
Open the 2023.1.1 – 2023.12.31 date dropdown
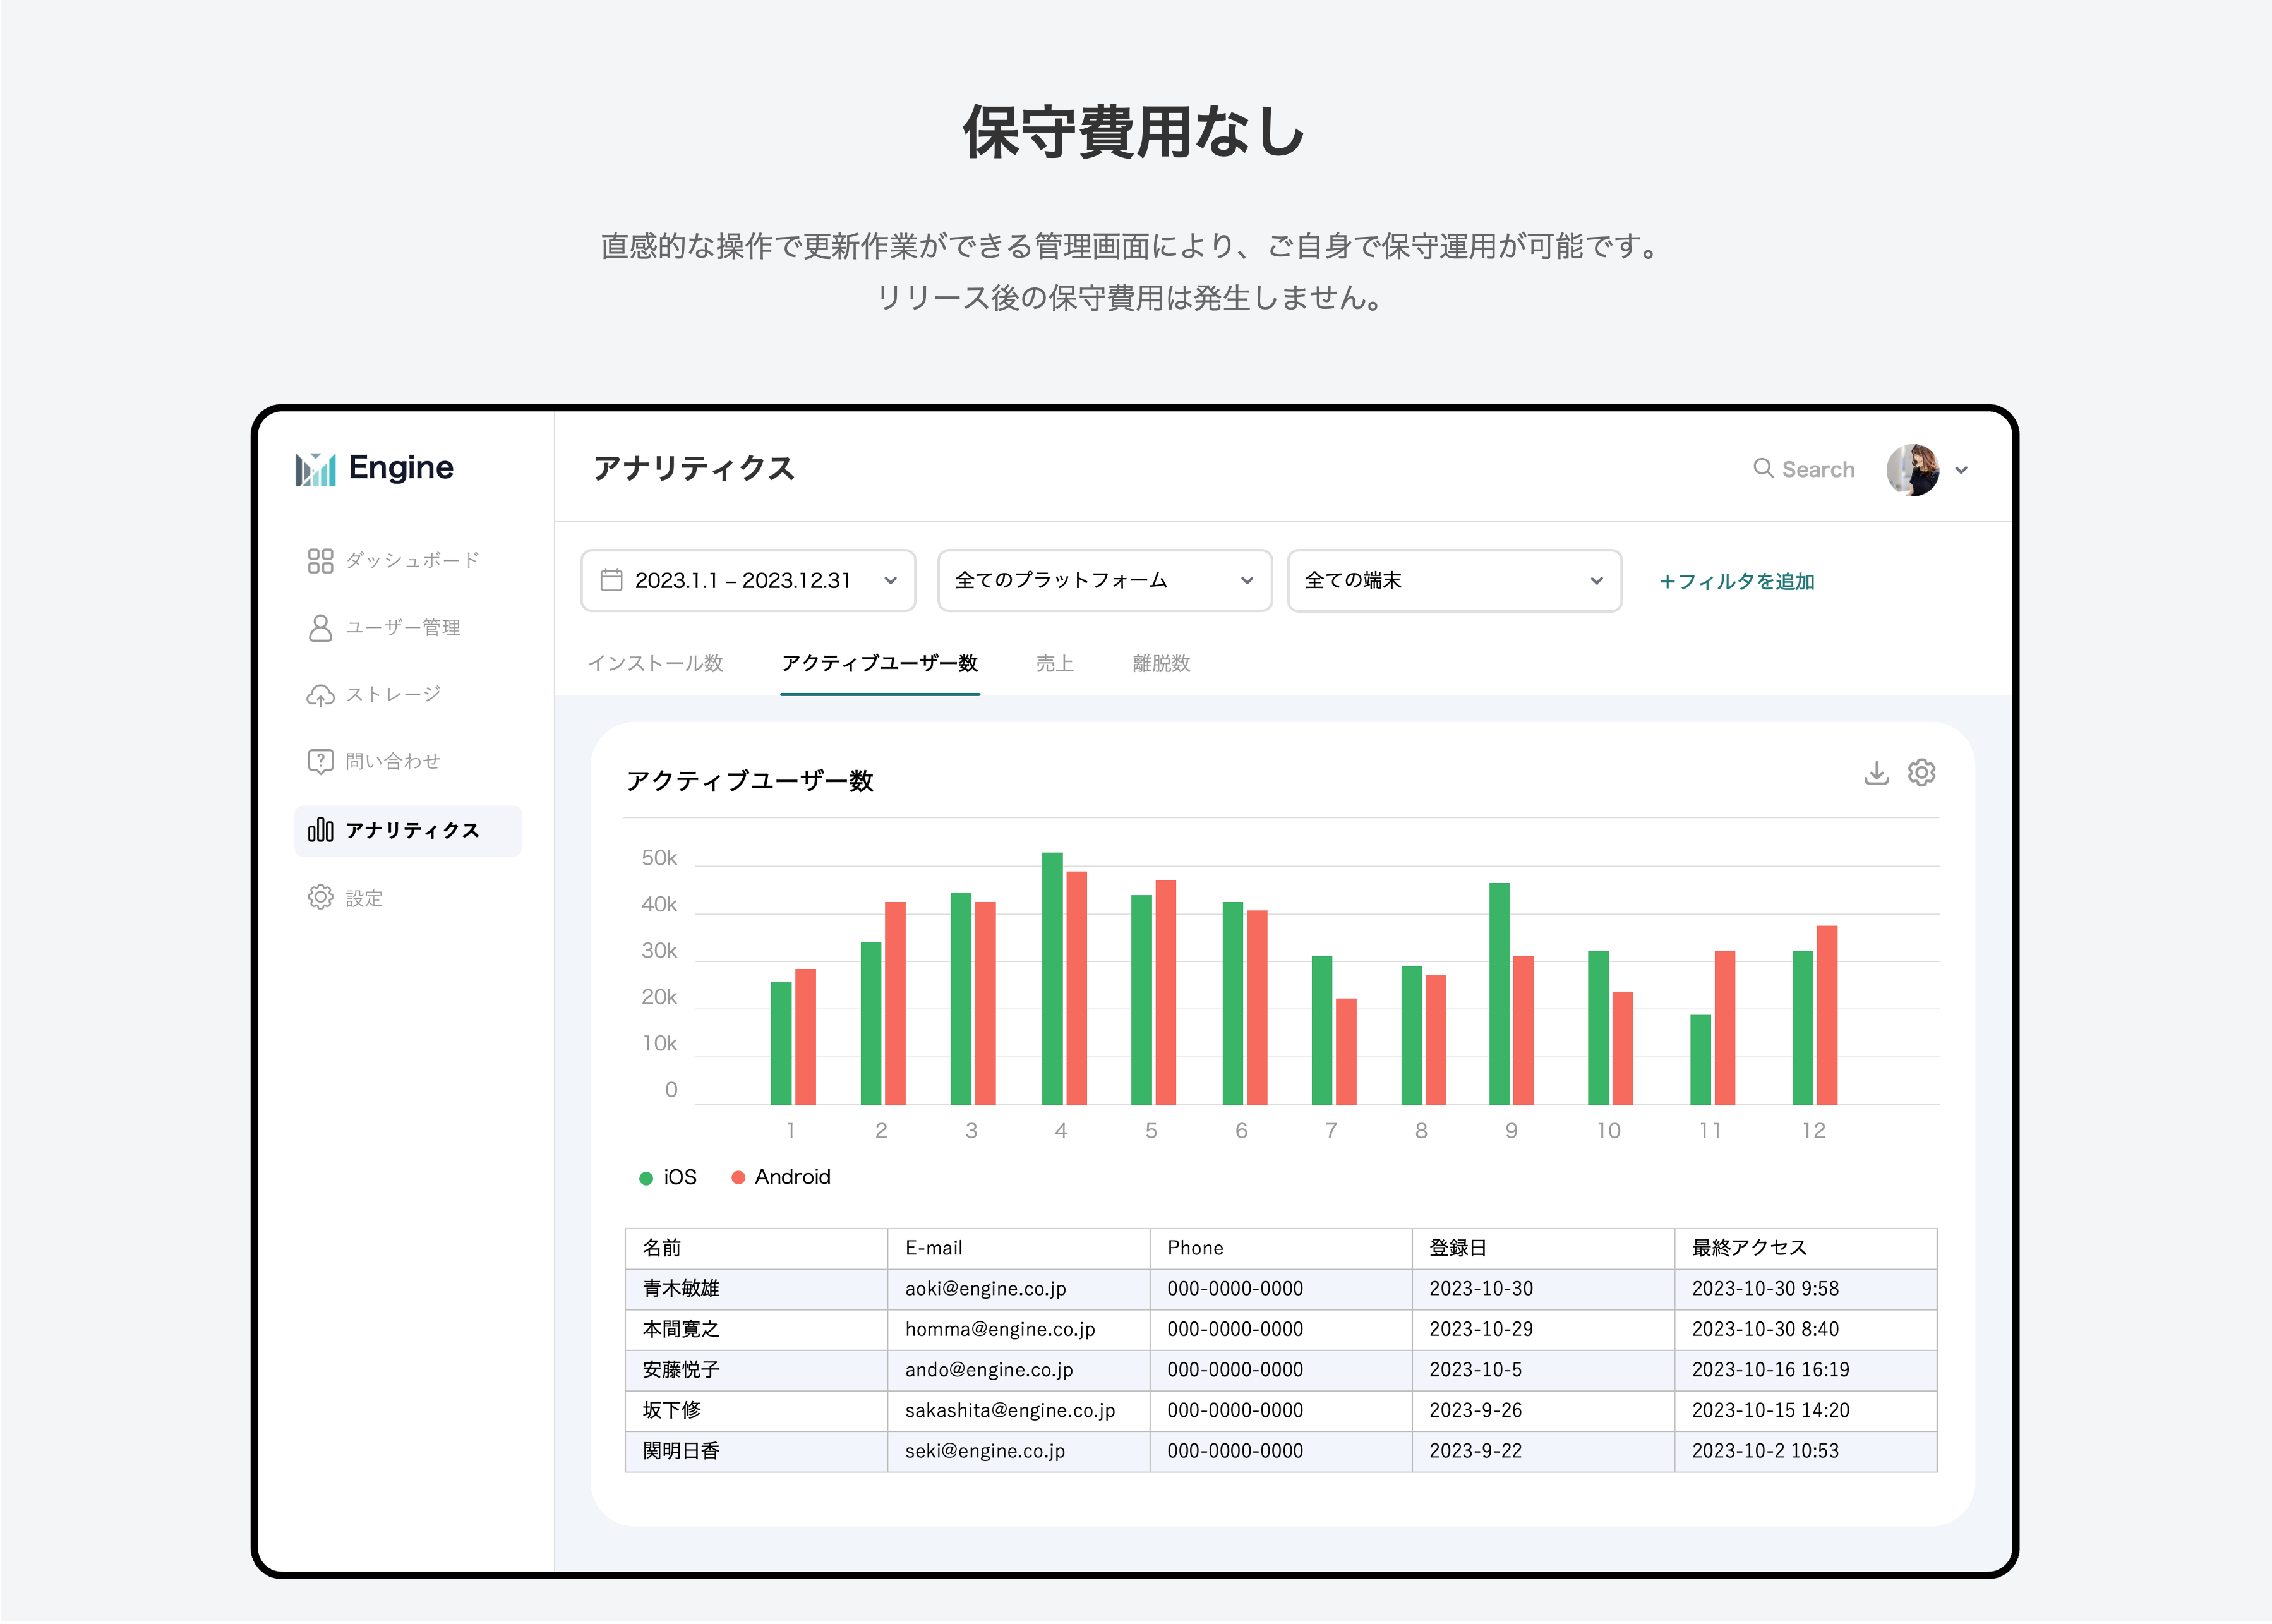tap(748, 581)
